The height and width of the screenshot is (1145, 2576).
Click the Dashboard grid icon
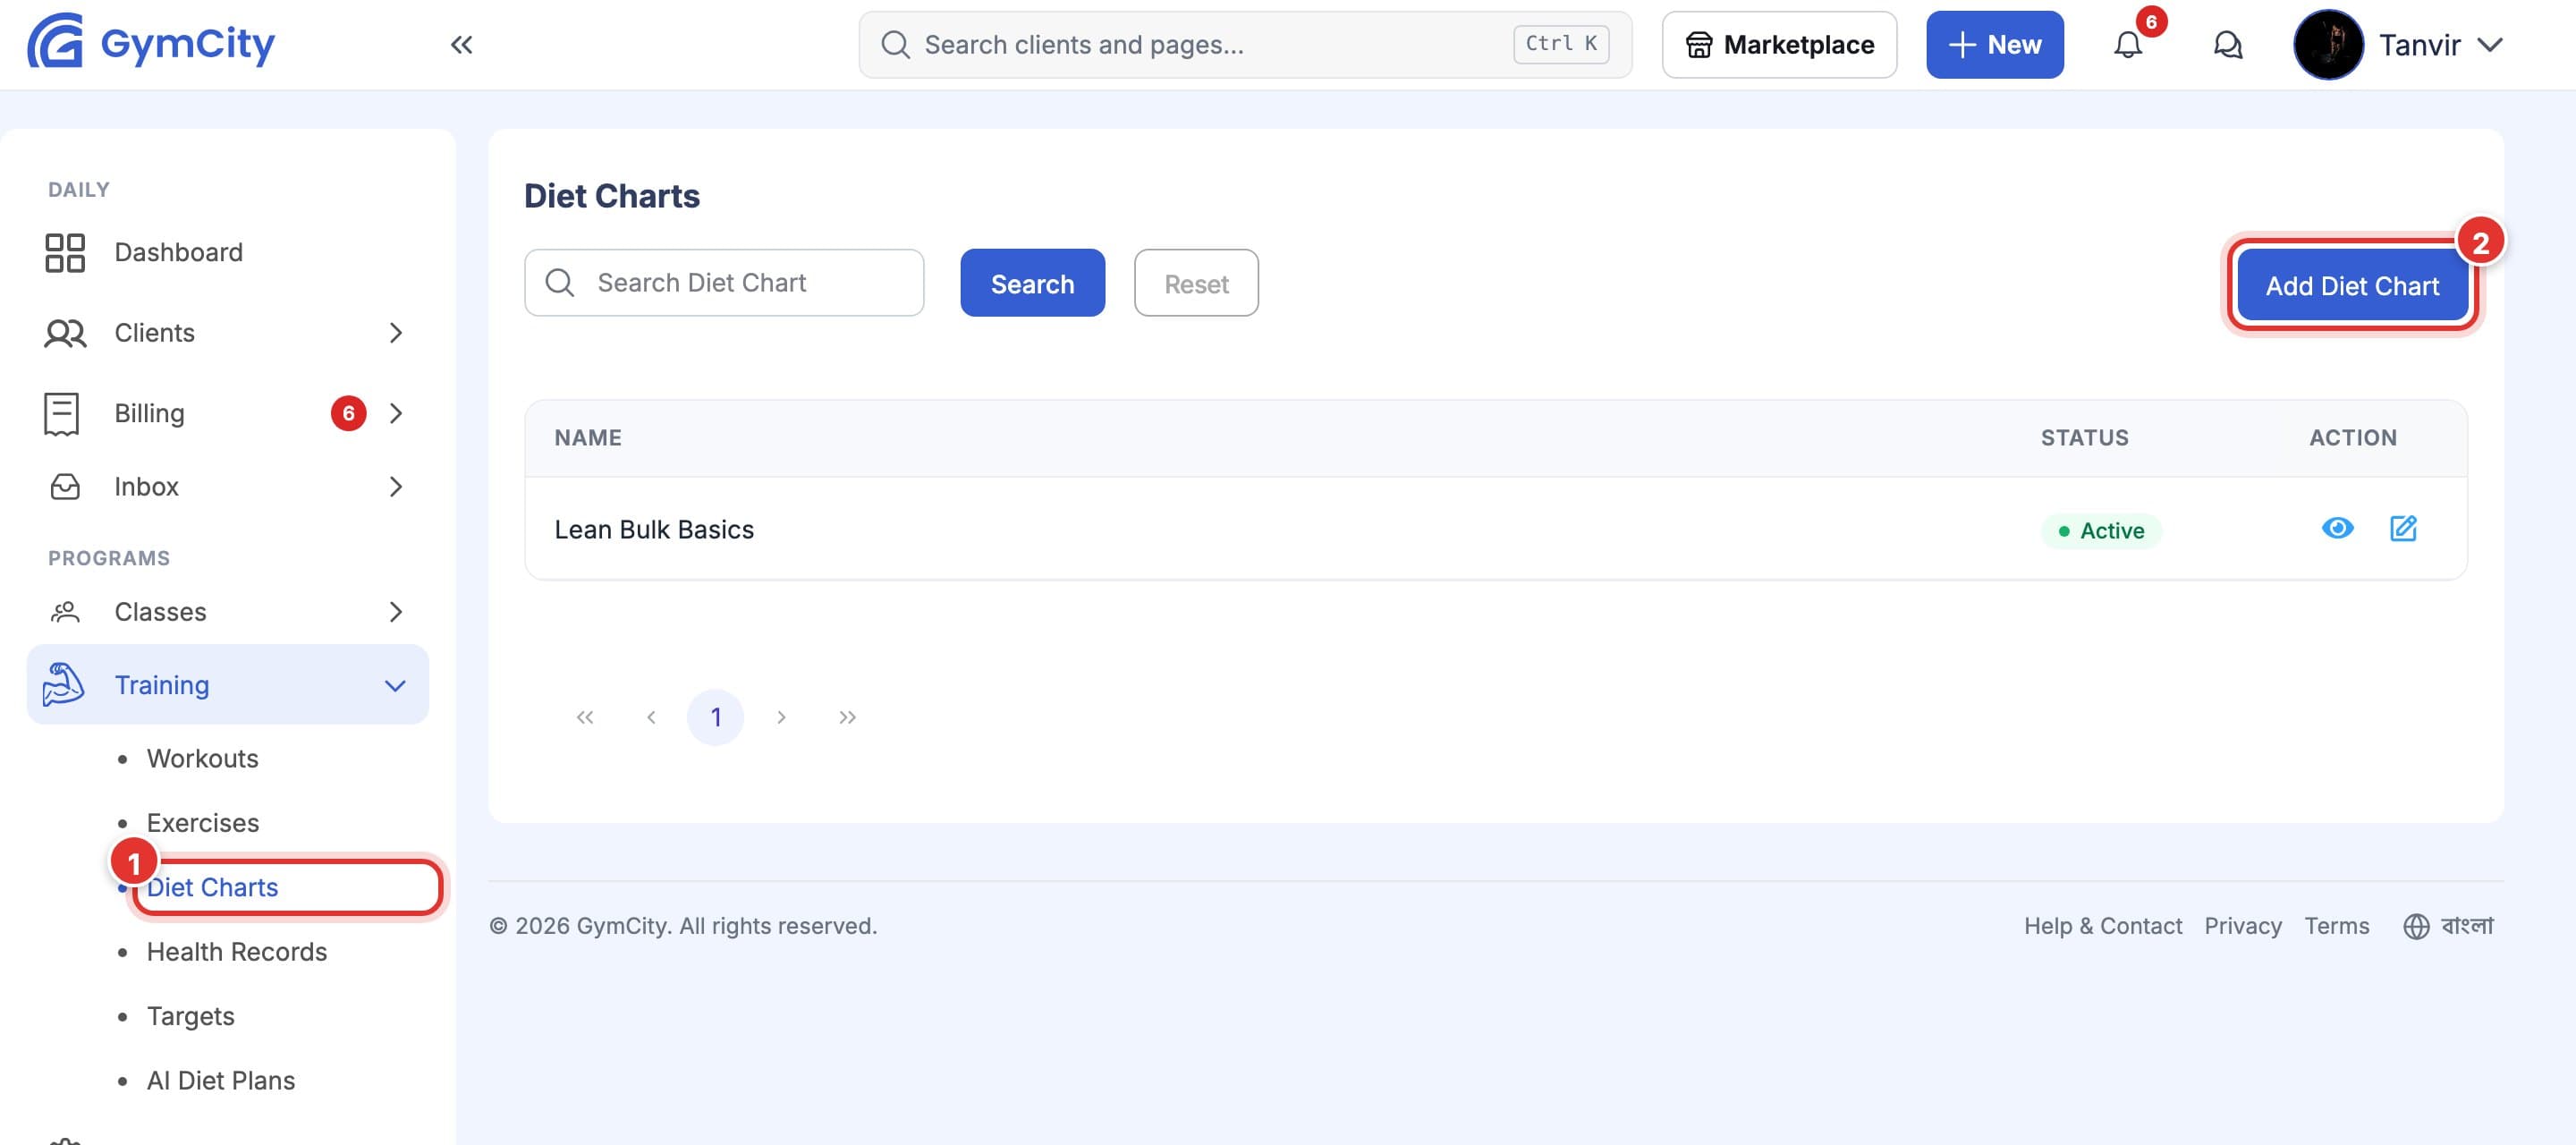pos(65,253)
